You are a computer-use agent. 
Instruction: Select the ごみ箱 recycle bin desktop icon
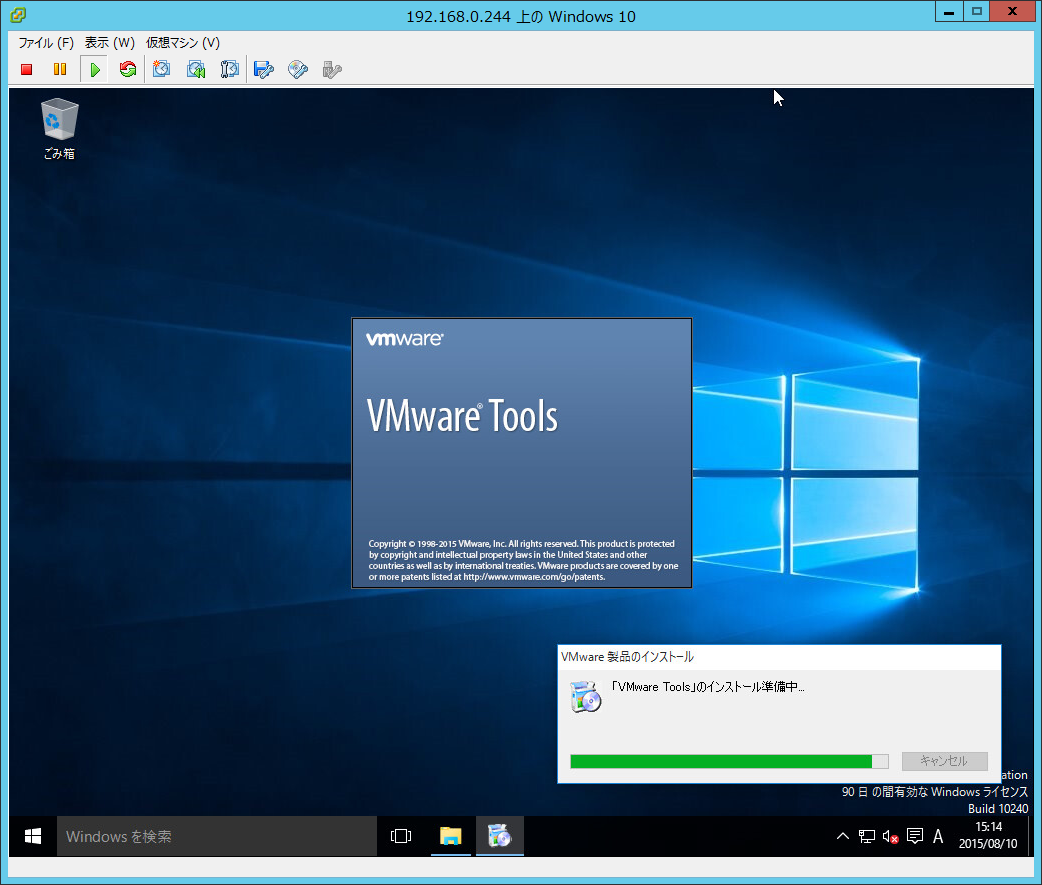(59, 130)
